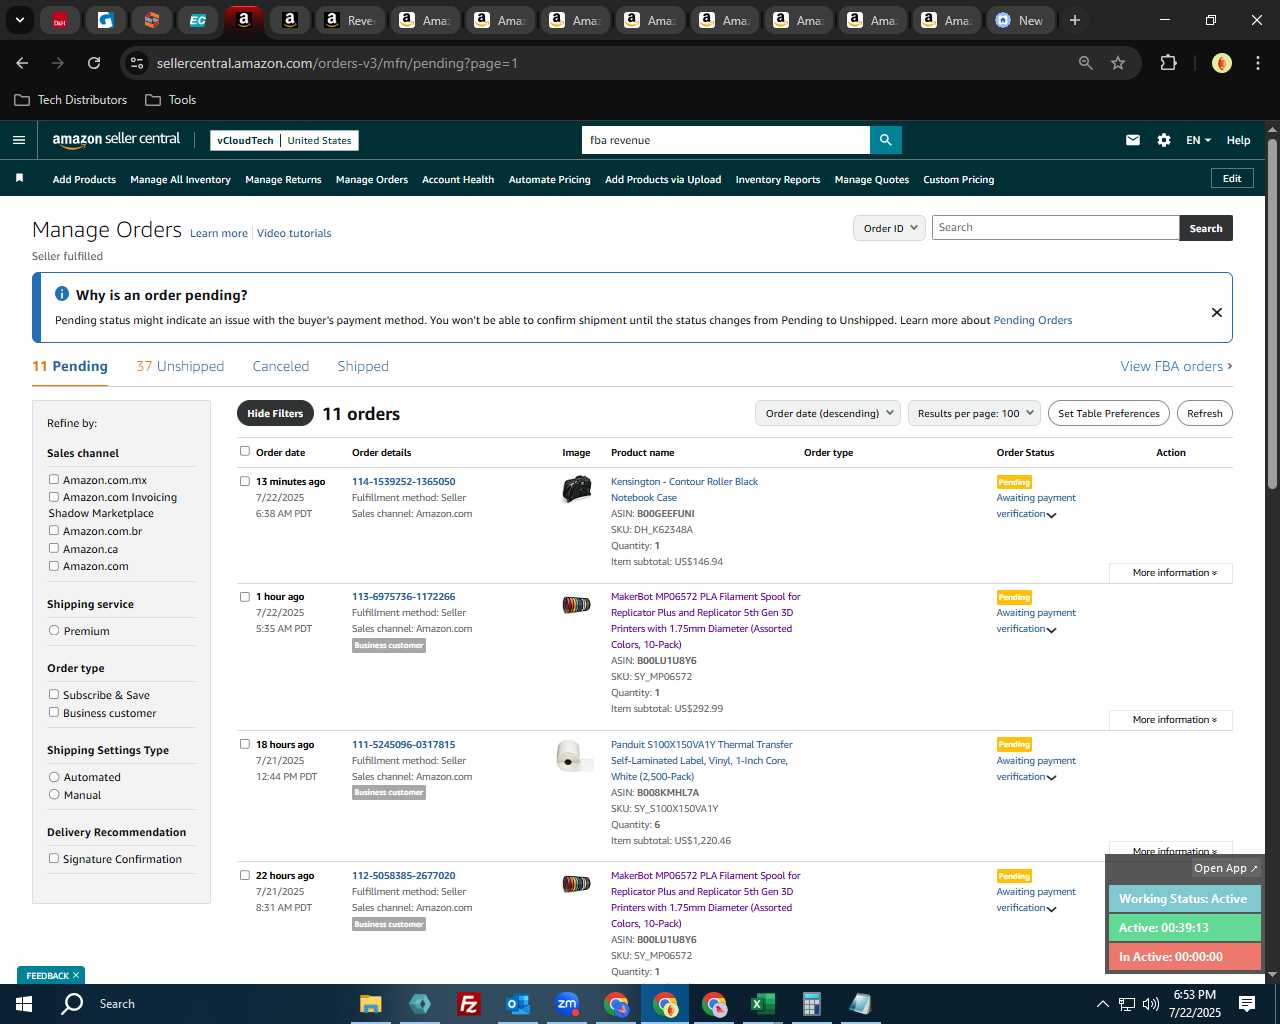Tick the Amazon.ca checkbox
The height and width of the screenshot is (1024, 1280).
pyautogui.click(x=54, y=548)
